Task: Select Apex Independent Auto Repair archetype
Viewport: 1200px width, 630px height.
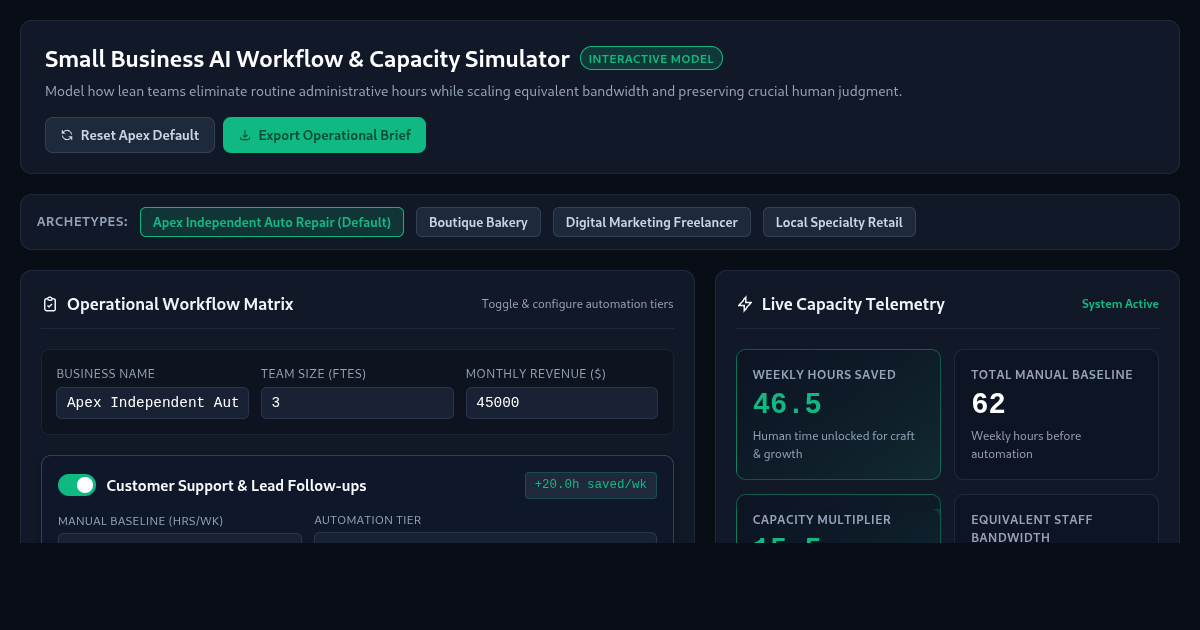Action: pos(272,222)
